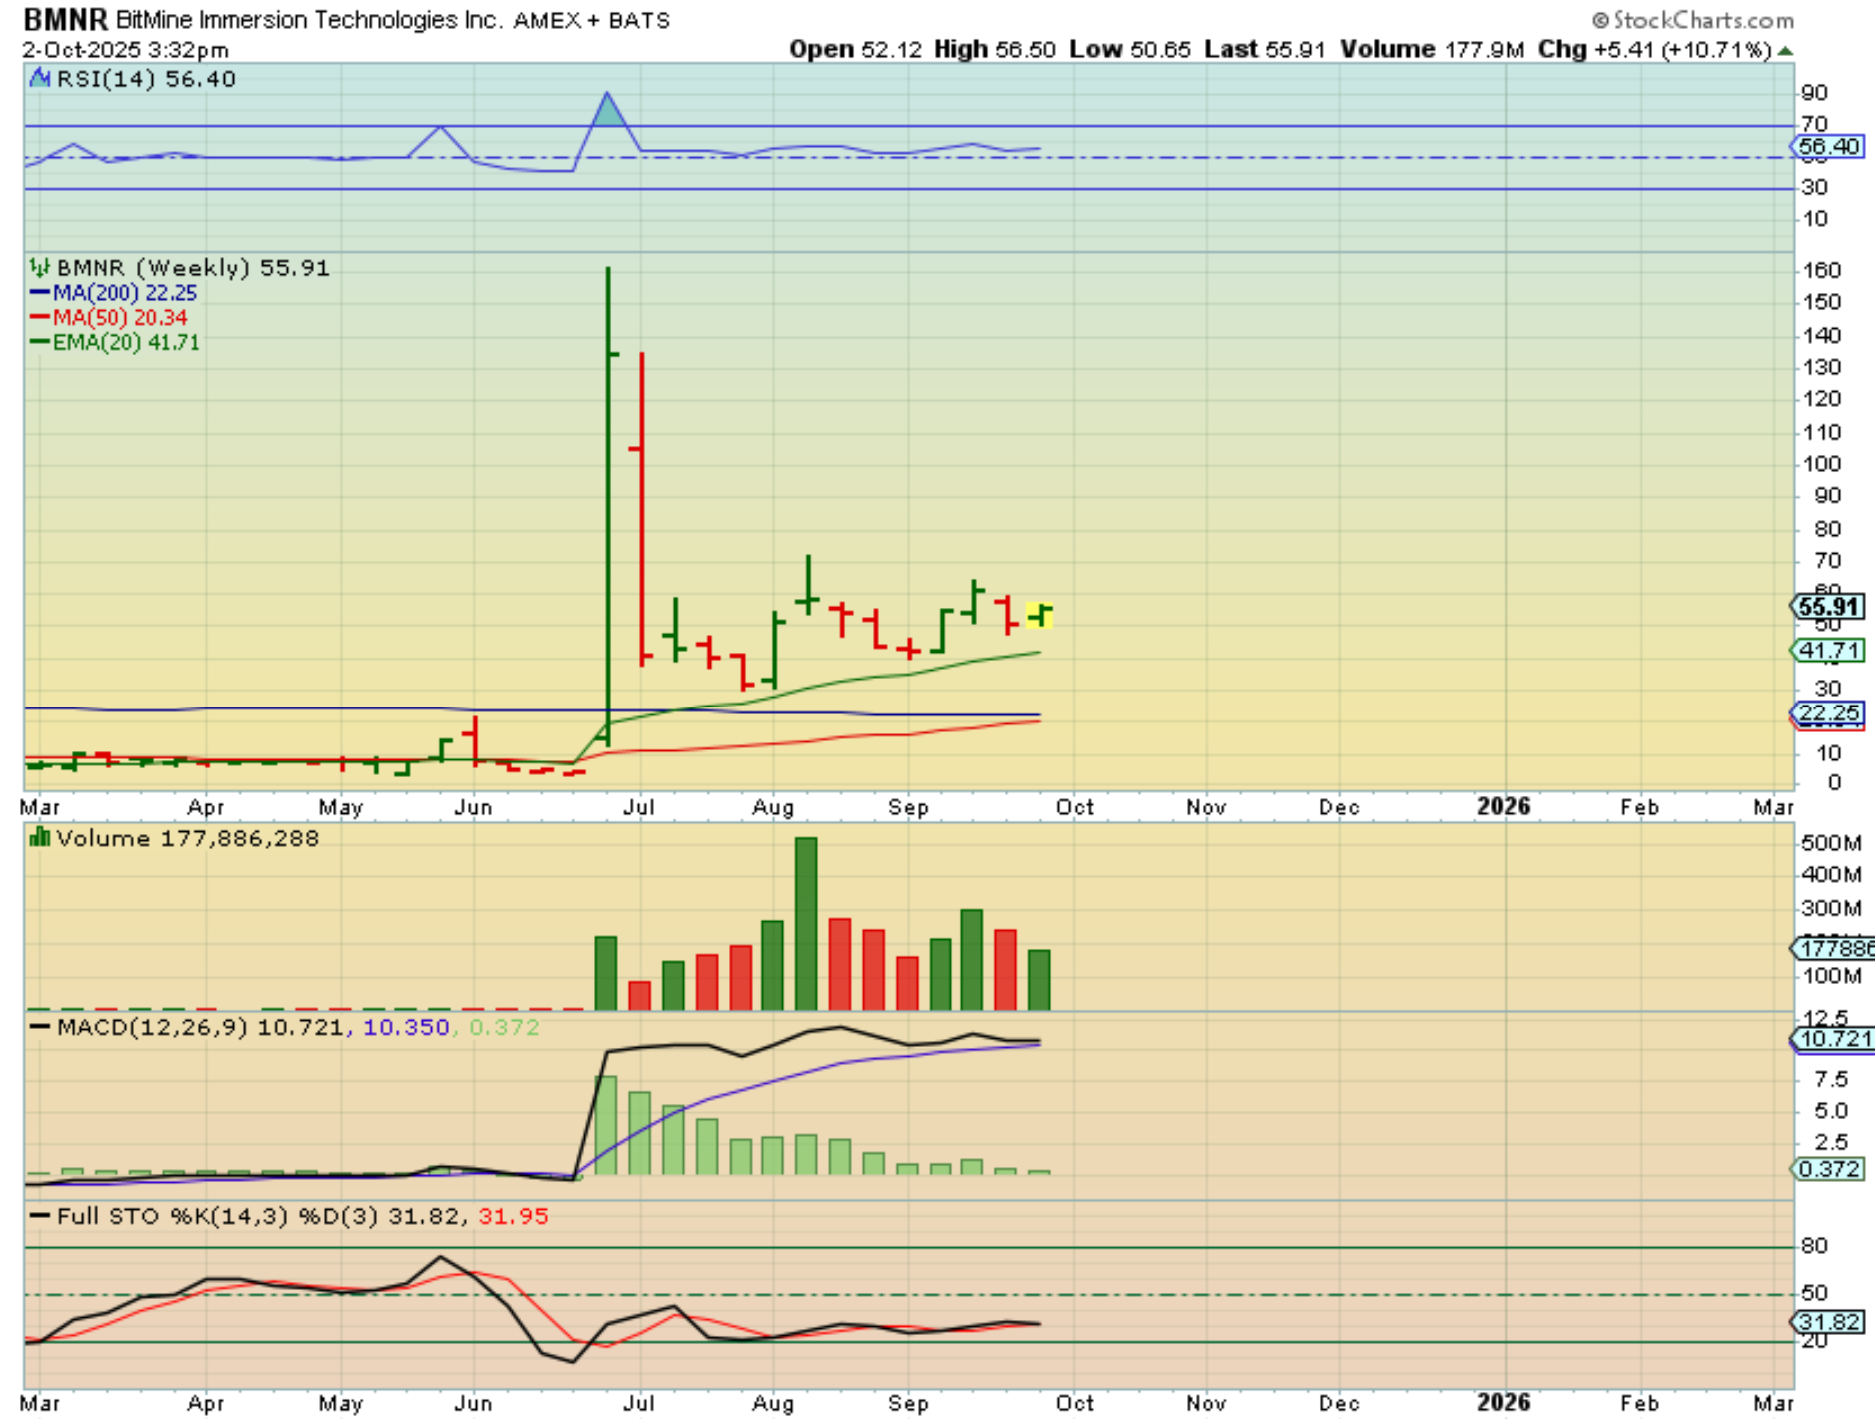This screenshot has width=1875, height=1419.
Task: Click the MA(200) 22.25 legend text
Action: pos(125,293)
